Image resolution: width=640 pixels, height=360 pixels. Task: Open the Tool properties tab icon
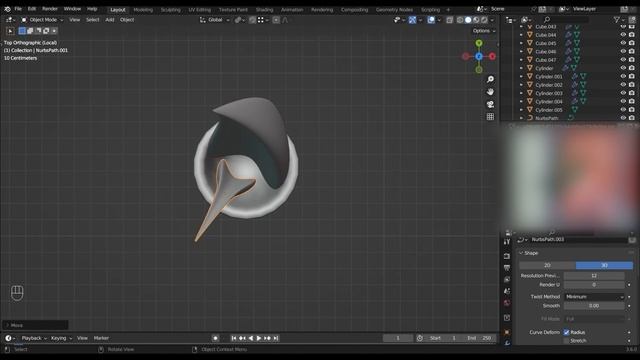tap(507, 242)
